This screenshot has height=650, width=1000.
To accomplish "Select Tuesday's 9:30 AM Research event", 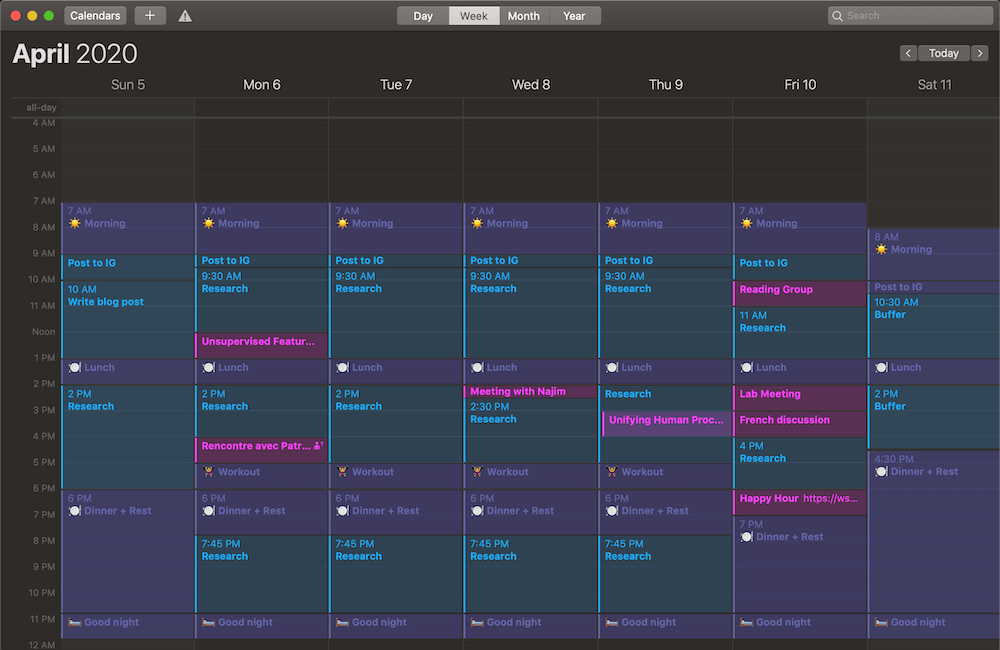I will (x=395, y=313).
